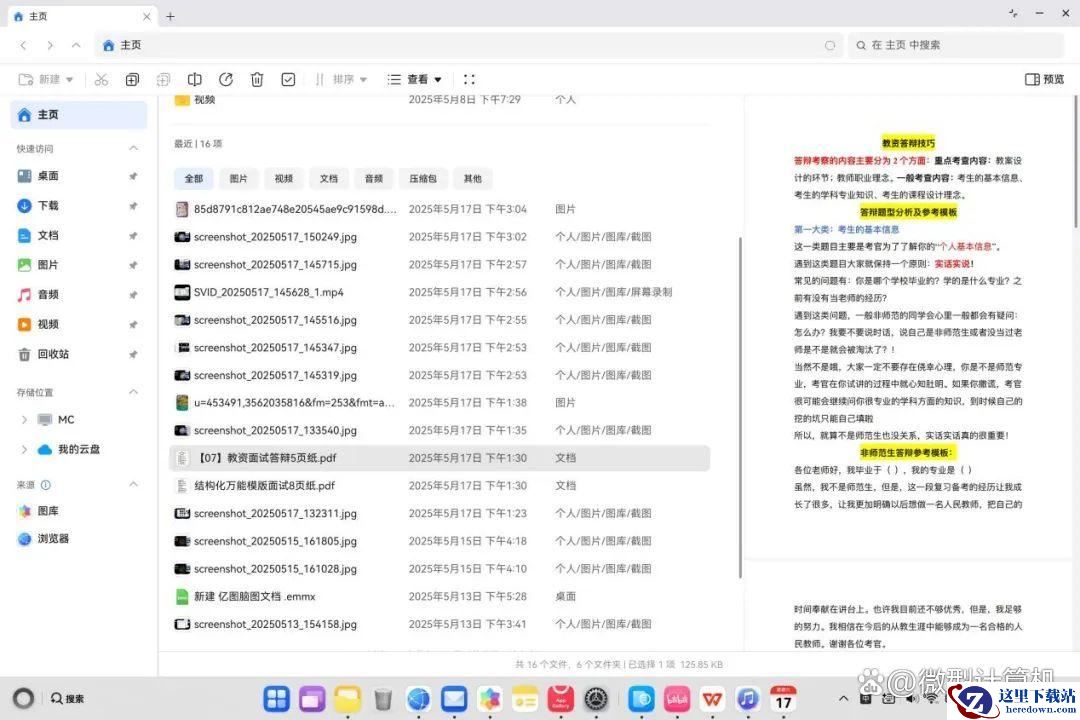The image size is (1080, 720).
Task: Click the refresh icon in the address bar
Action: (x=830, y=45)
